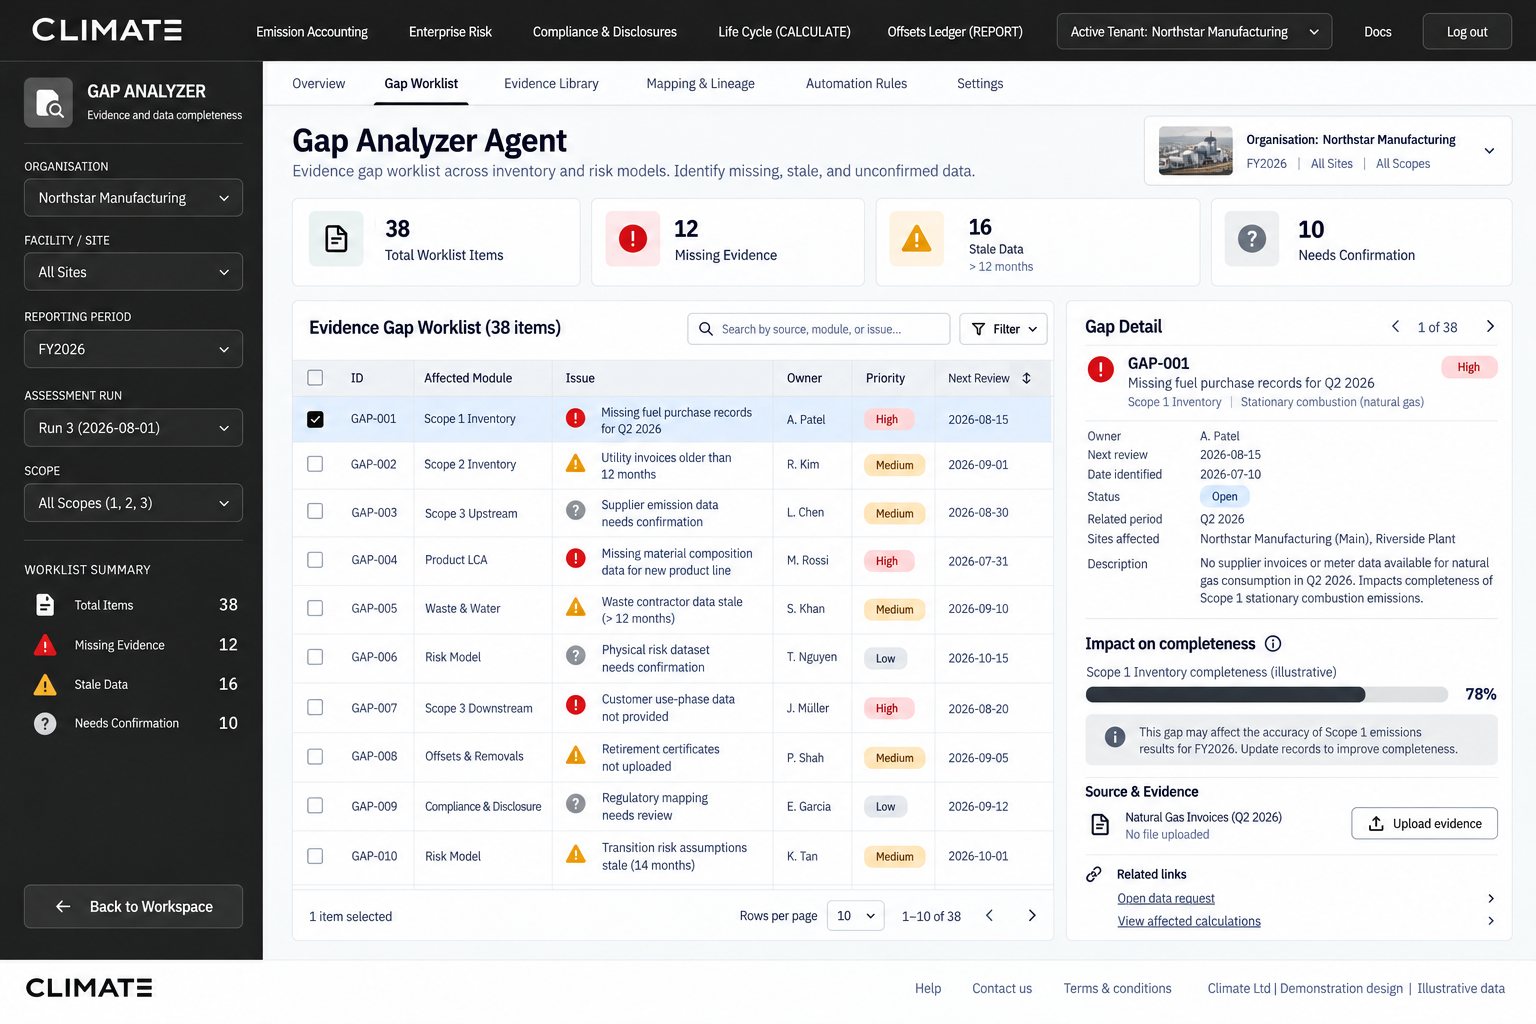Image resolution: width=1536 pixels, height=1024 pixels.
Task: Check the GAP-010 row checkbox
Action: tap(315, 856)
